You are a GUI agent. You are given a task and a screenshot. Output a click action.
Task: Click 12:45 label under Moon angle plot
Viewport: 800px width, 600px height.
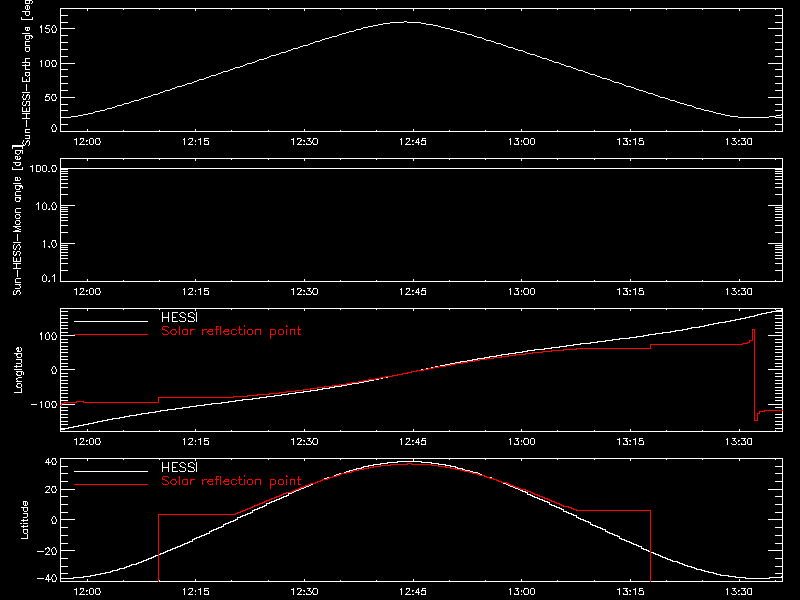click(x=413, y=291)
